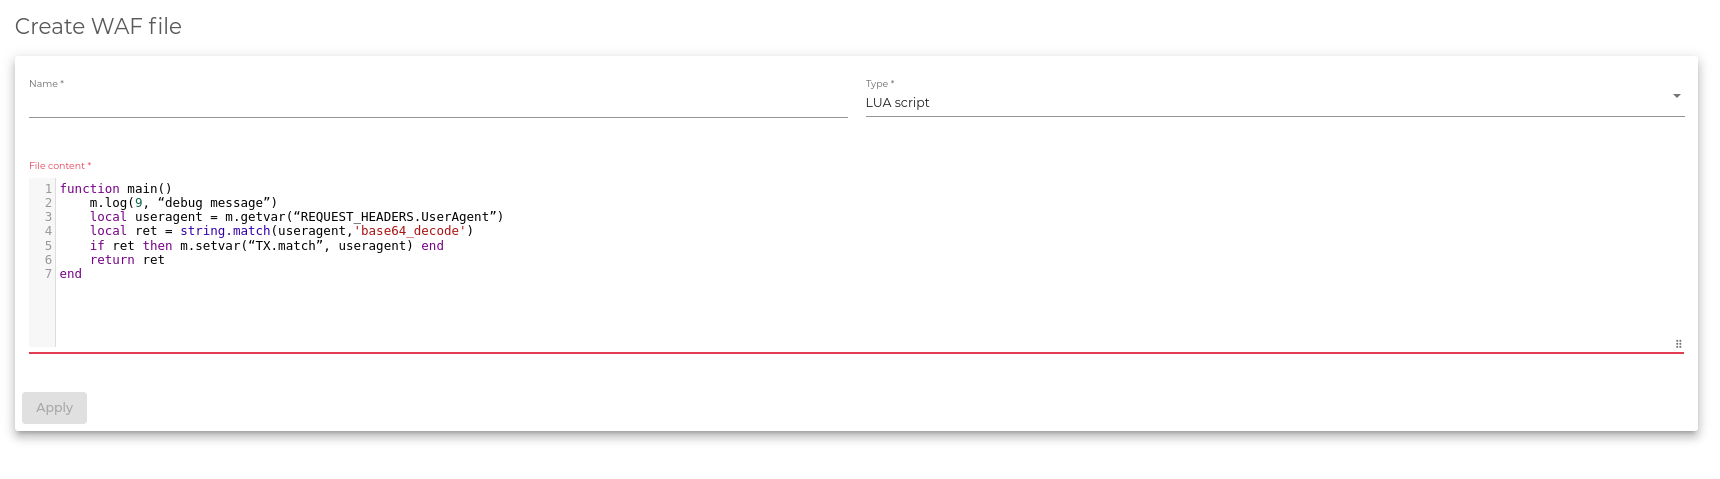
Task: Grab the editor resize handle icon
Action: click(1678, 344)
